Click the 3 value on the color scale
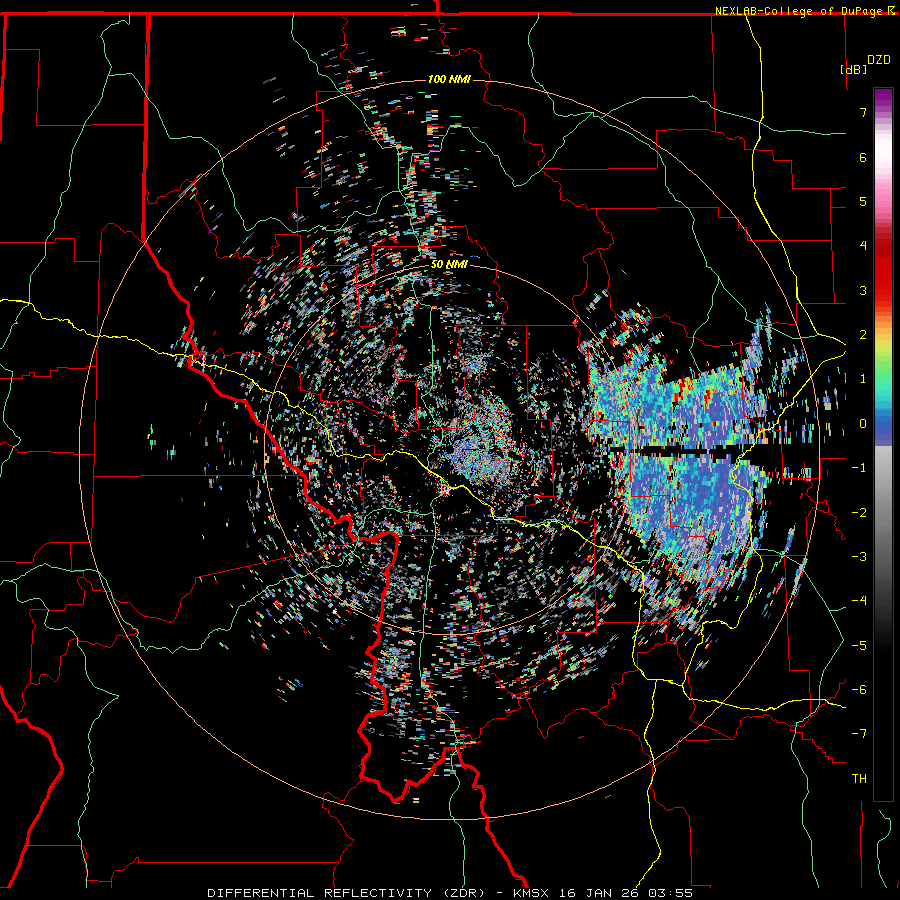900x900 pixels. click(863, 290)
